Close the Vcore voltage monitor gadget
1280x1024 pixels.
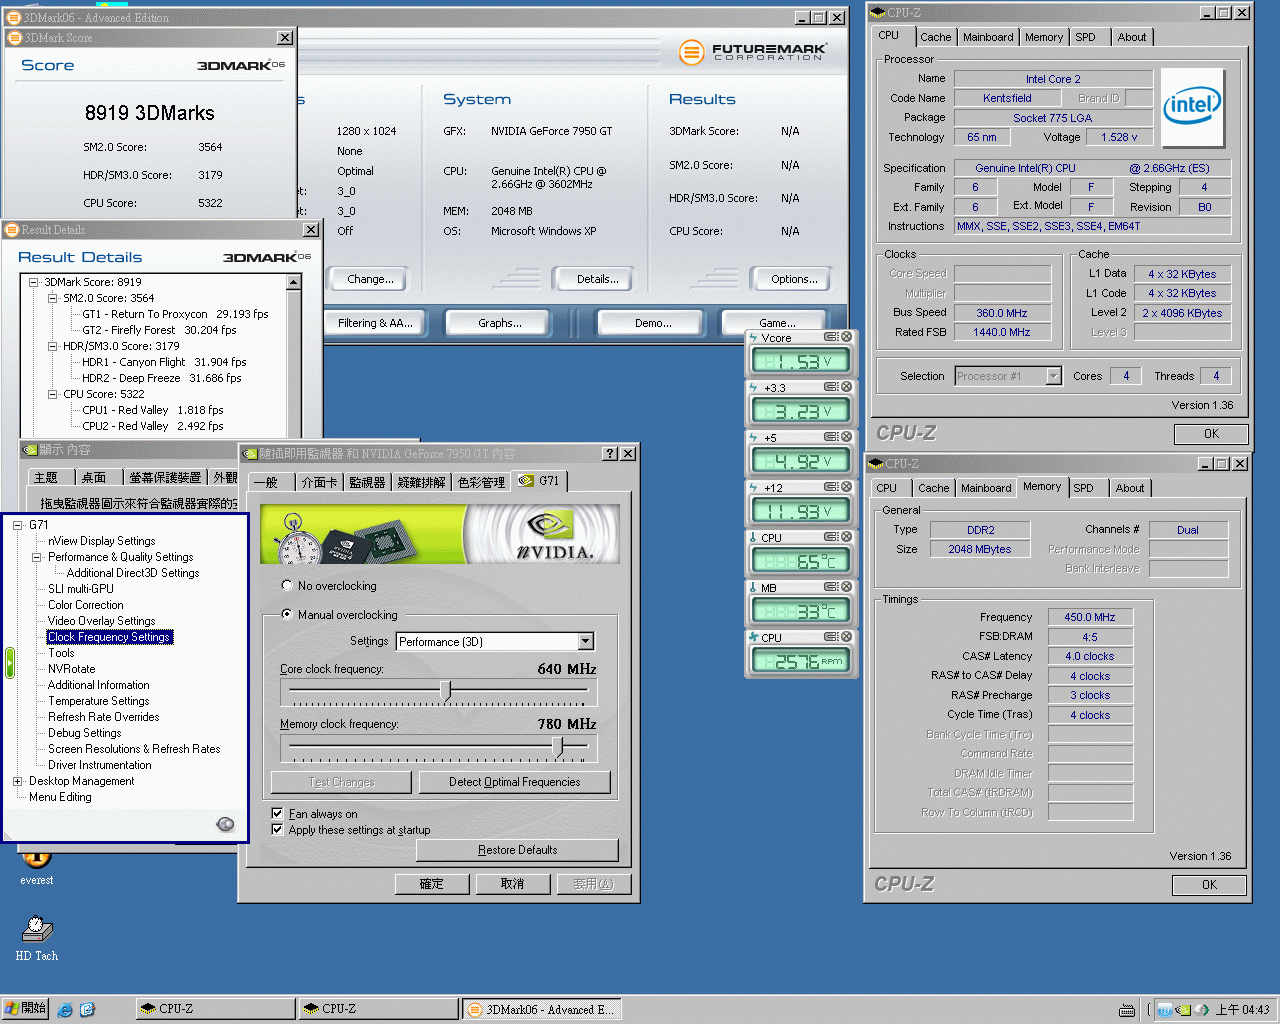tap(846, 337)
